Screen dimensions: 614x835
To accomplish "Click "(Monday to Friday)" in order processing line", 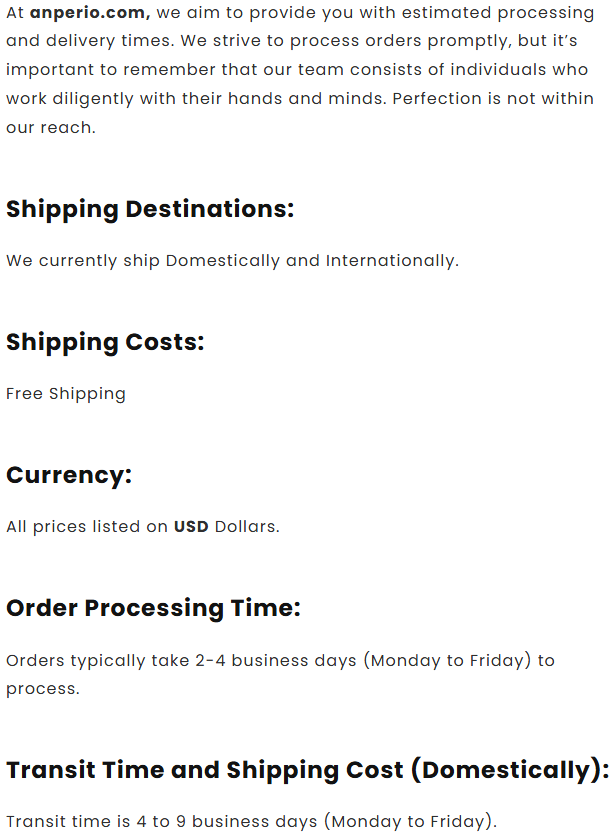I will [x=447, y=661].
